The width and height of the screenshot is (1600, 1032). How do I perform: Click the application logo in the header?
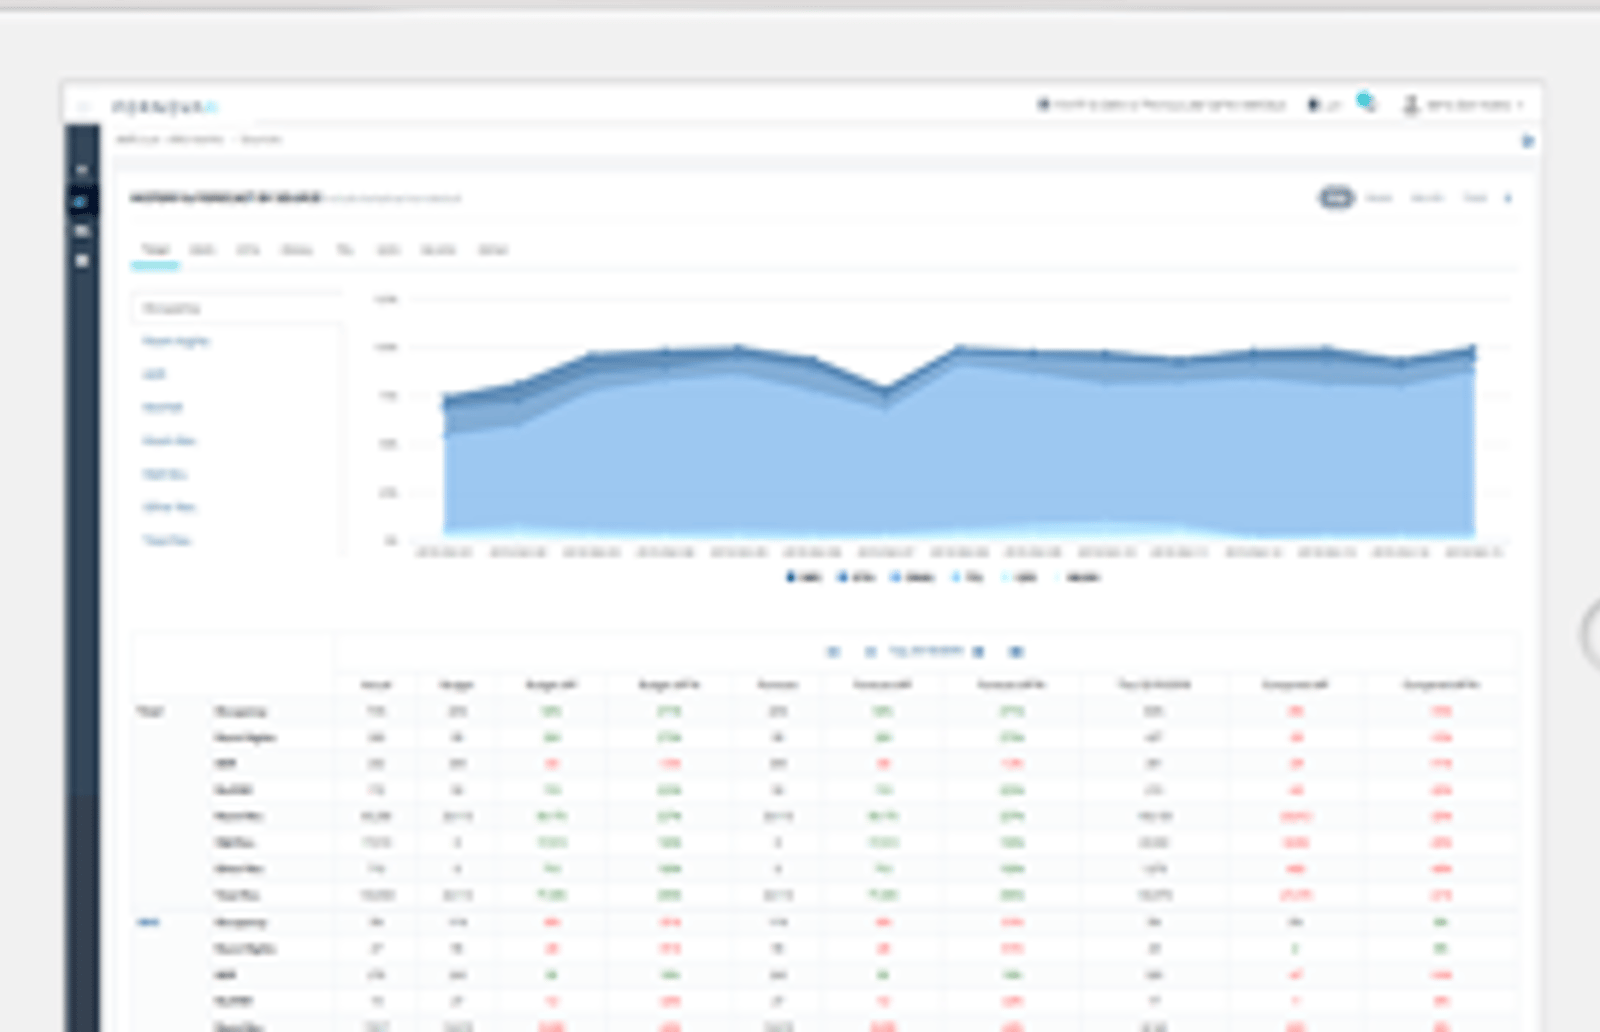click(x=165, y=106)
